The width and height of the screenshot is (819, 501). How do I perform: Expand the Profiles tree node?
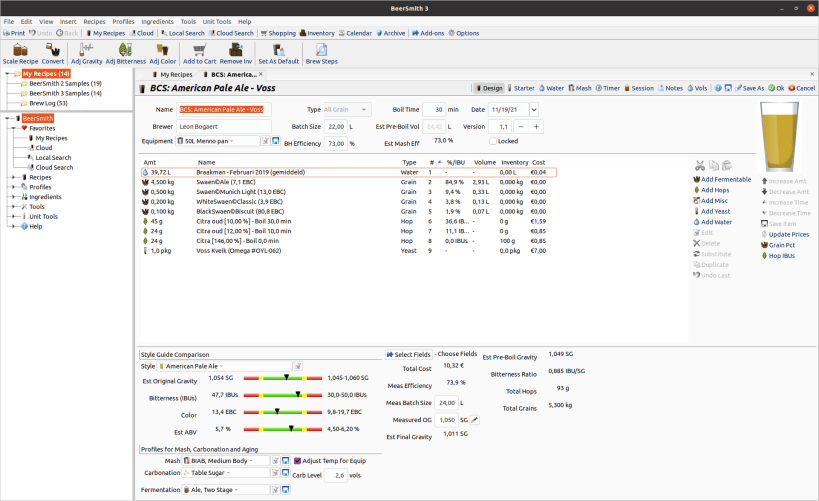click(x=14, y=187)
